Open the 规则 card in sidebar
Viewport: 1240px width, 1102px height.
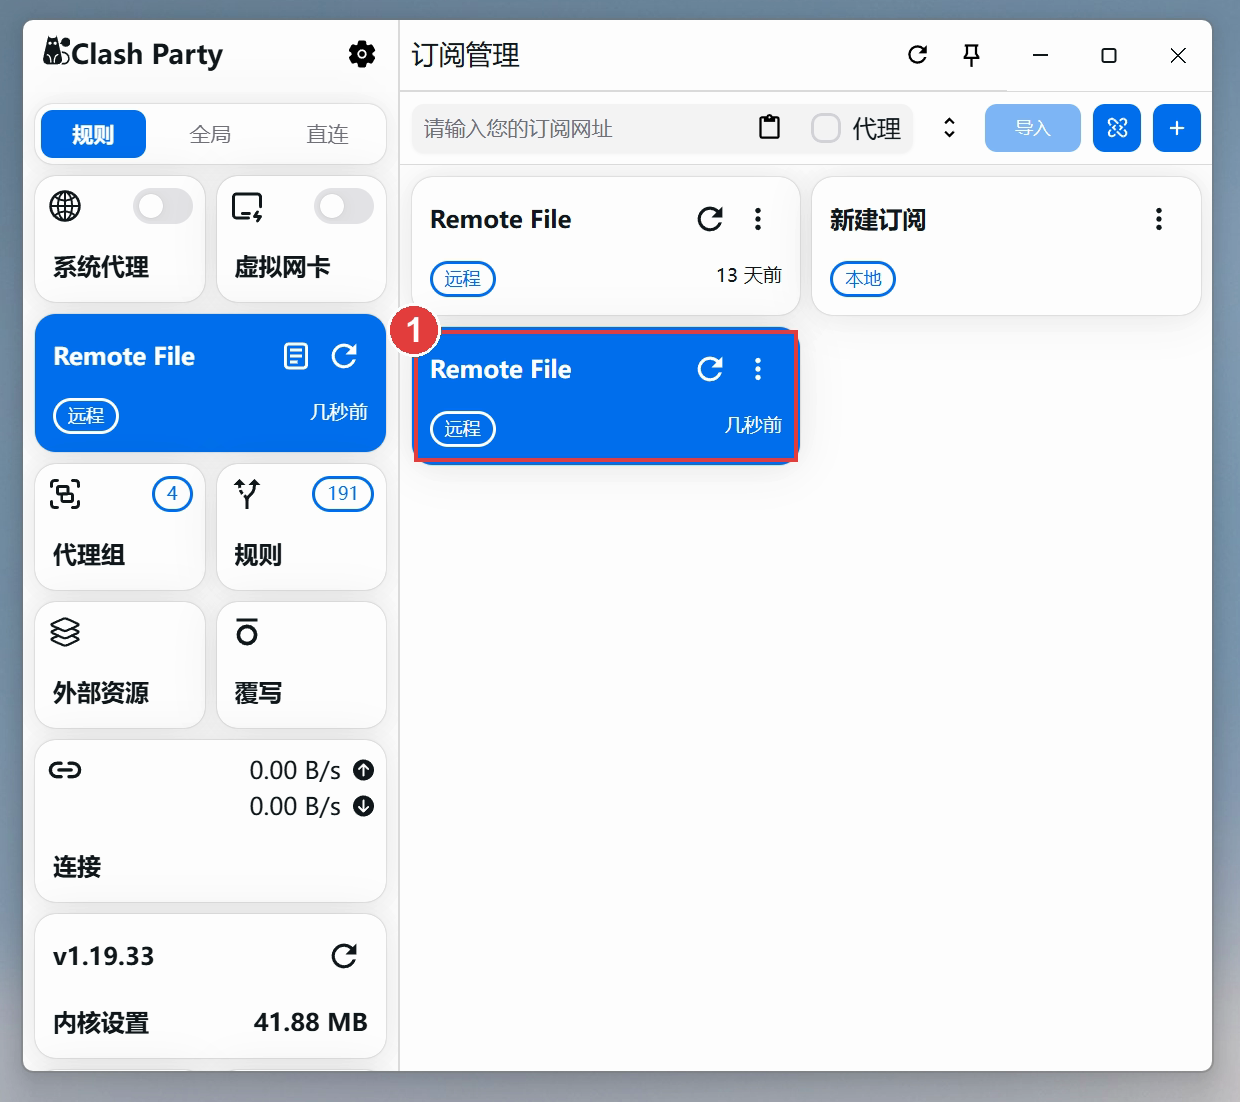(x=301, y=527)
